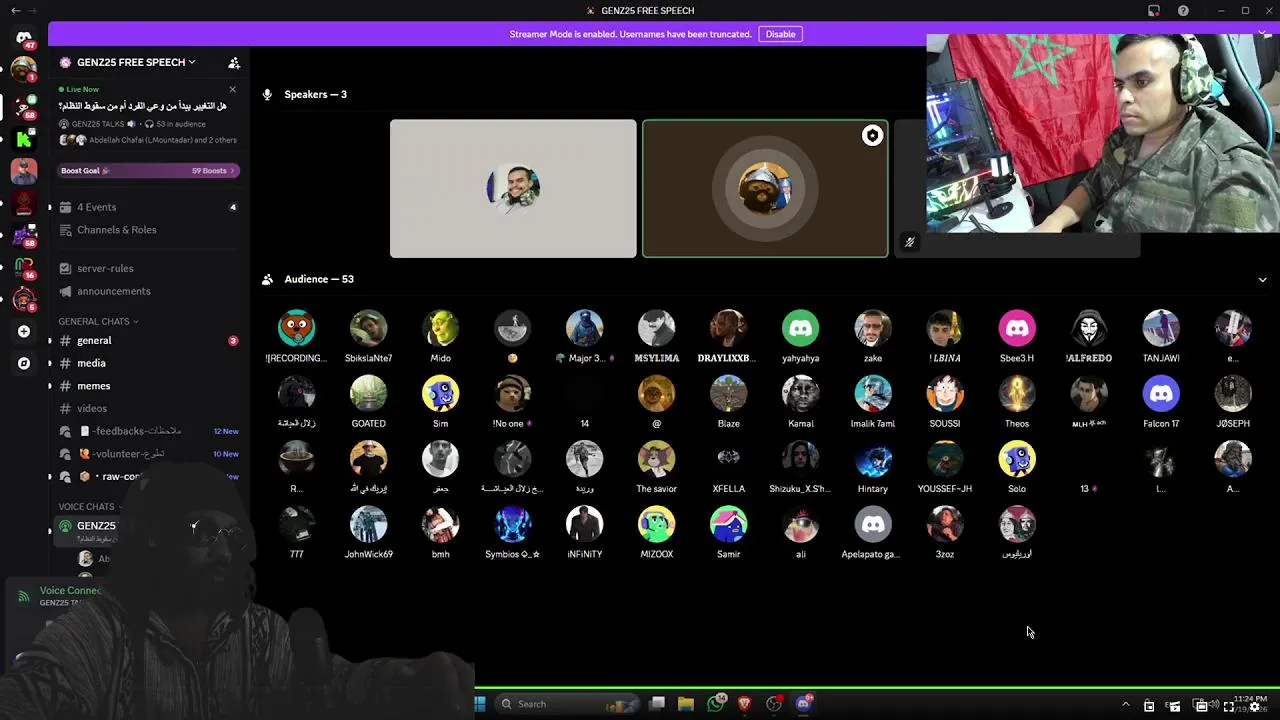Screen dimensions: 1280x720
Task: Click audience member Falcon 17 avatar
Action: click(x=1161, y=394)
